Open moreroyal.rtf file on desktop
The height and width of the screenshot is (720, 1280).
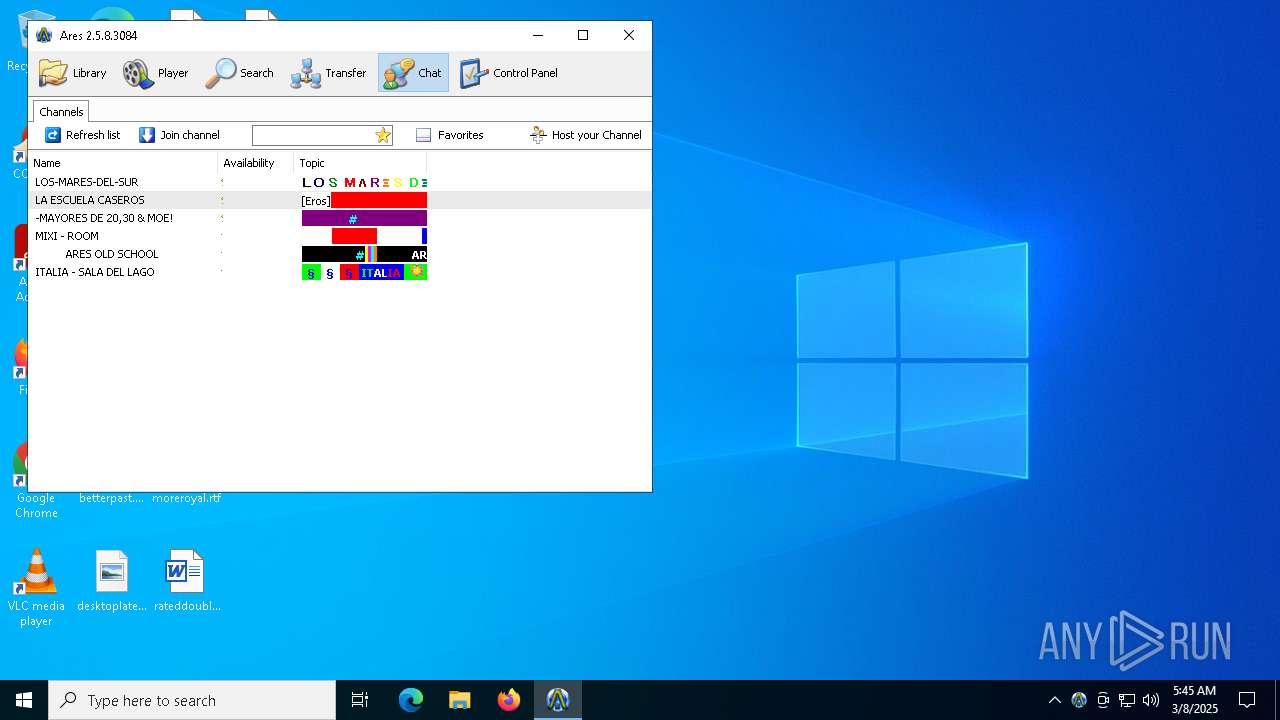pos(187,498)
